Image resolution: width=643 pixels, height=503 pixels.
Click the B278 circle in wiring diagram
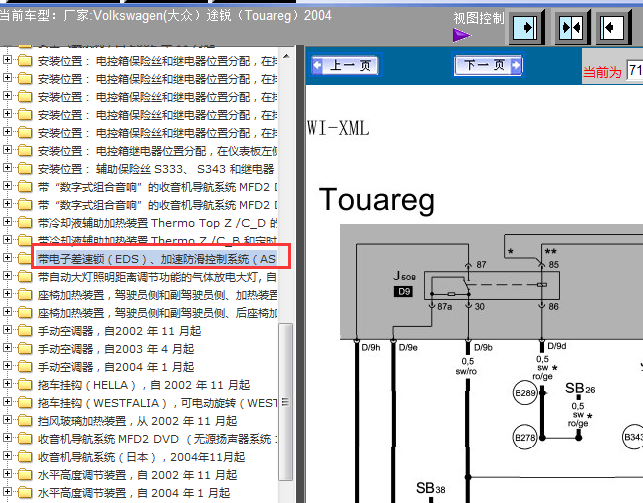click(525, 438)
